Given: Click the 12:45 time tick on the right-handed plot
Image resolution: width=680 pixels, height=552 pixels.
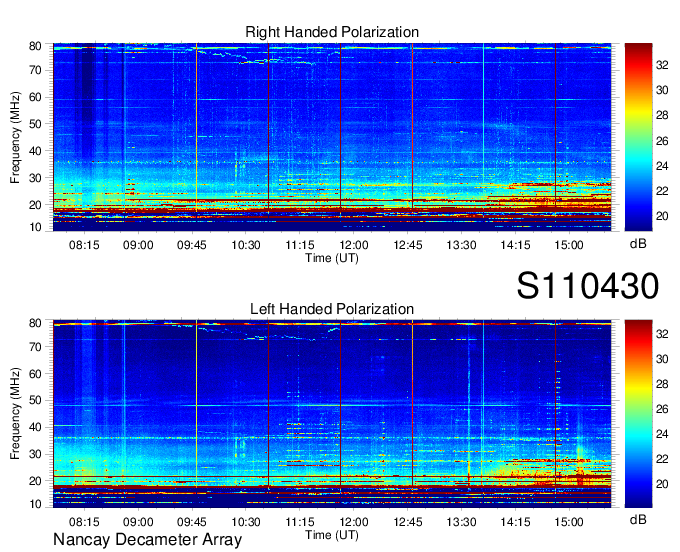Looking at the screenshot, I should 408,245.
